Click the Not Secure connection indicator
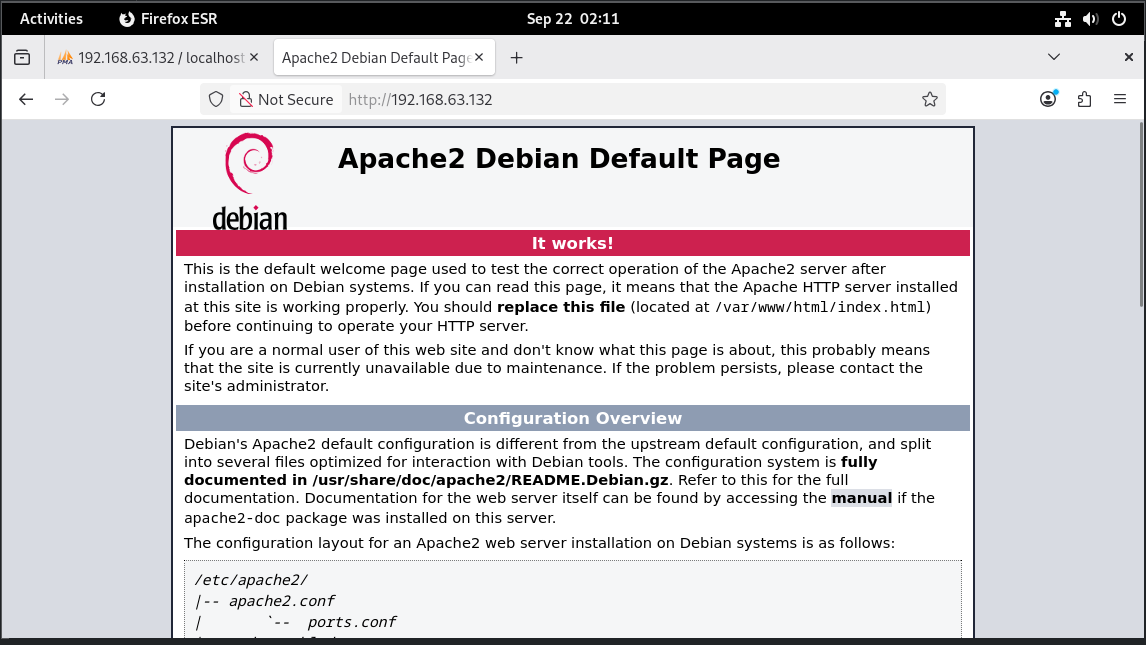This screenshot has width=1146, height=645. coord(285,99)
